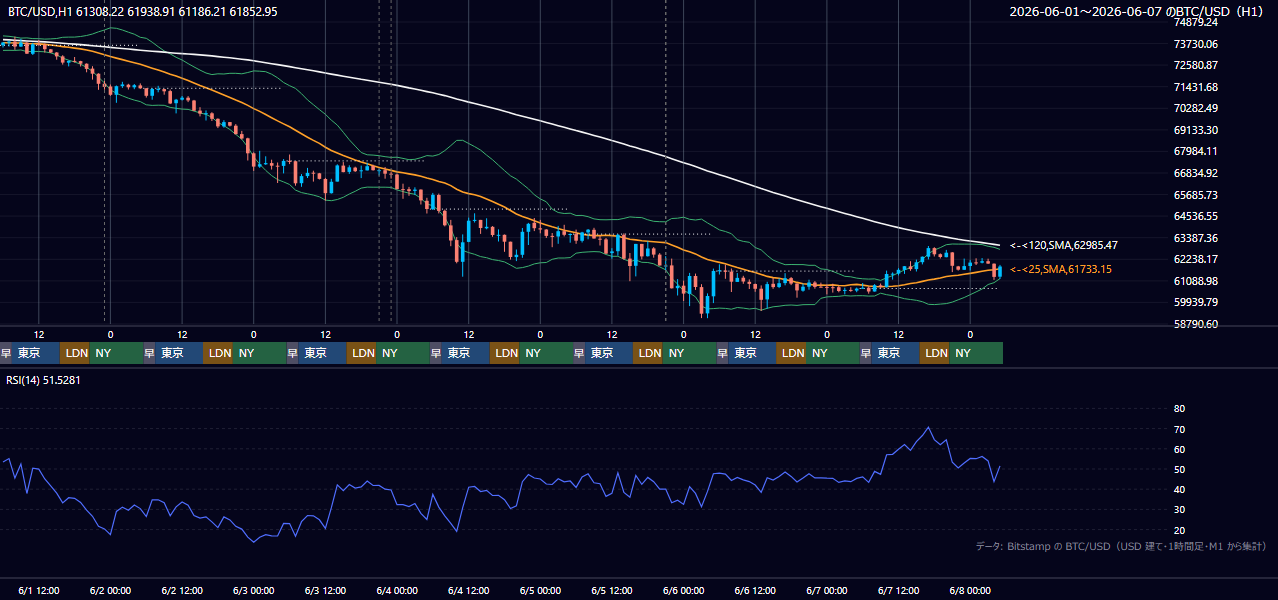Click price axis label 66834.92
1278x600 pixels.
click(1195, 173)
